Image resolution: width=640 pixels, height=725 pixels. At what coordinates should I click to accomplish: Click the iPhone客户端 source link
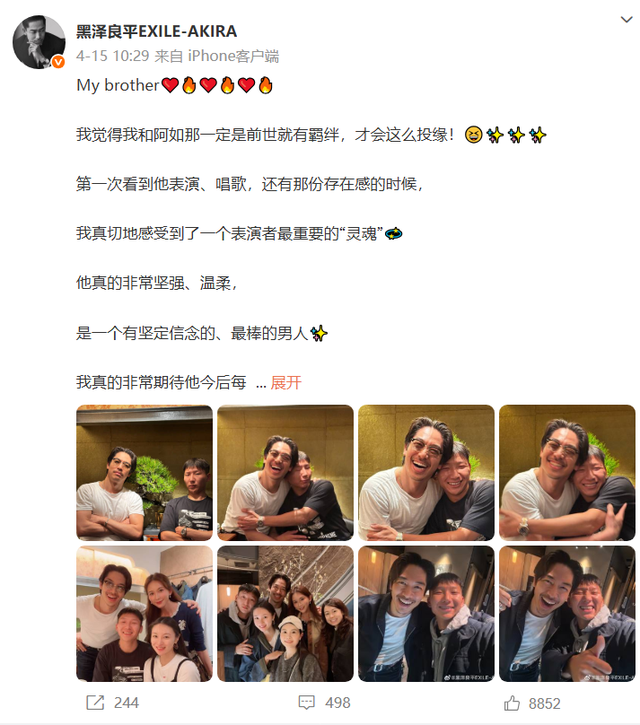(x=233, y=56)
